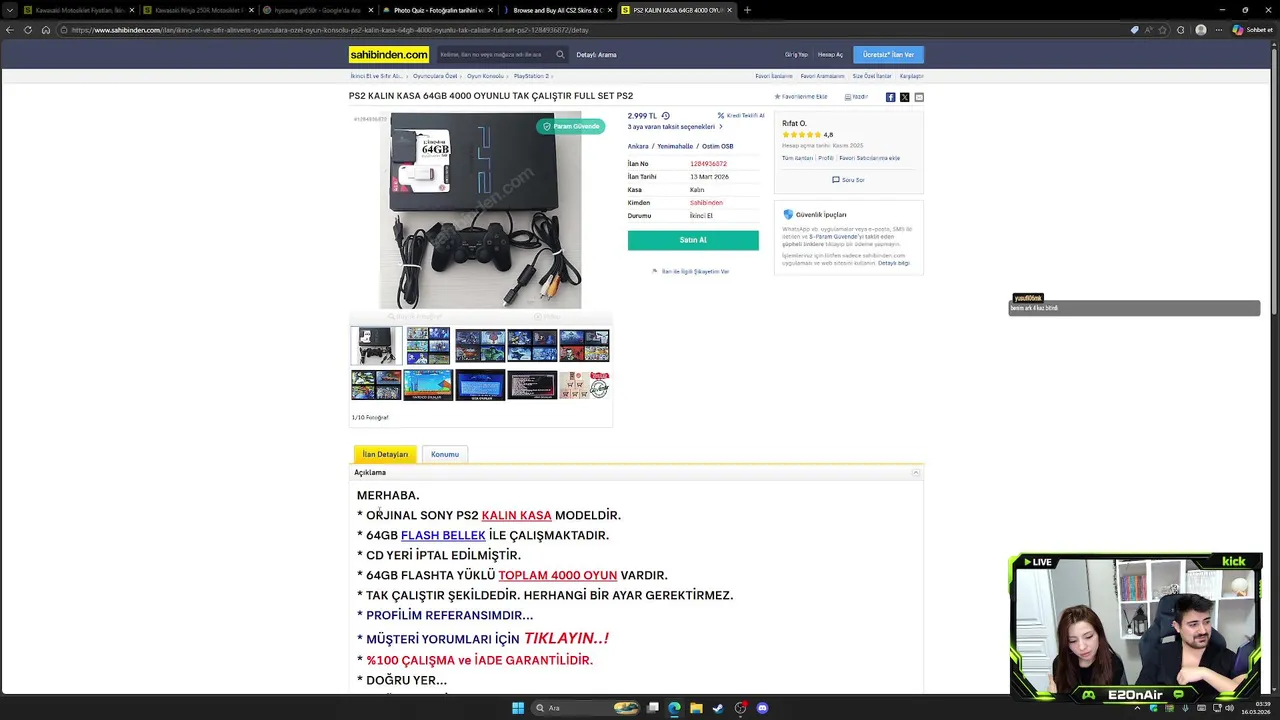This screenshot has height=720, width=1280.
Task: Click Detaylı bilgi link in security tips
Action: tap(894, 263)
